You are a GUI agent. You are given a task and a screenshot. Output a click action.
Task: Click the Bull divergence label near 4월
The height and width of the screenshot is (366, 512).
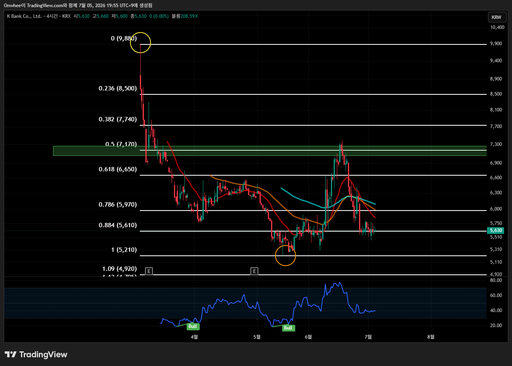click(193, 326)
